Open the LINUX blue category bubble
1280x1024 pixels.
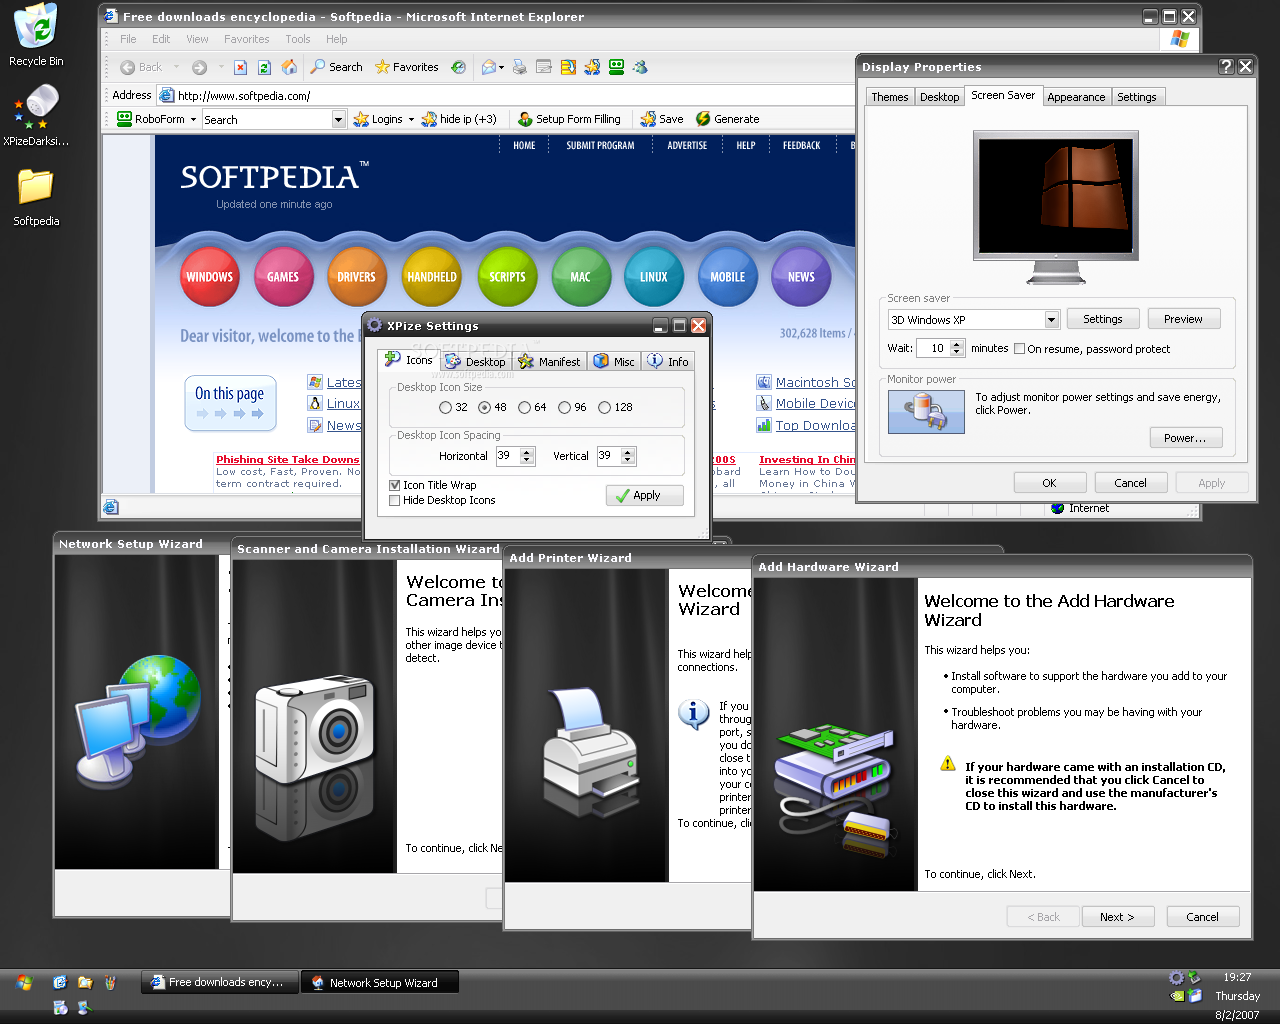click(x=654, y=277)
